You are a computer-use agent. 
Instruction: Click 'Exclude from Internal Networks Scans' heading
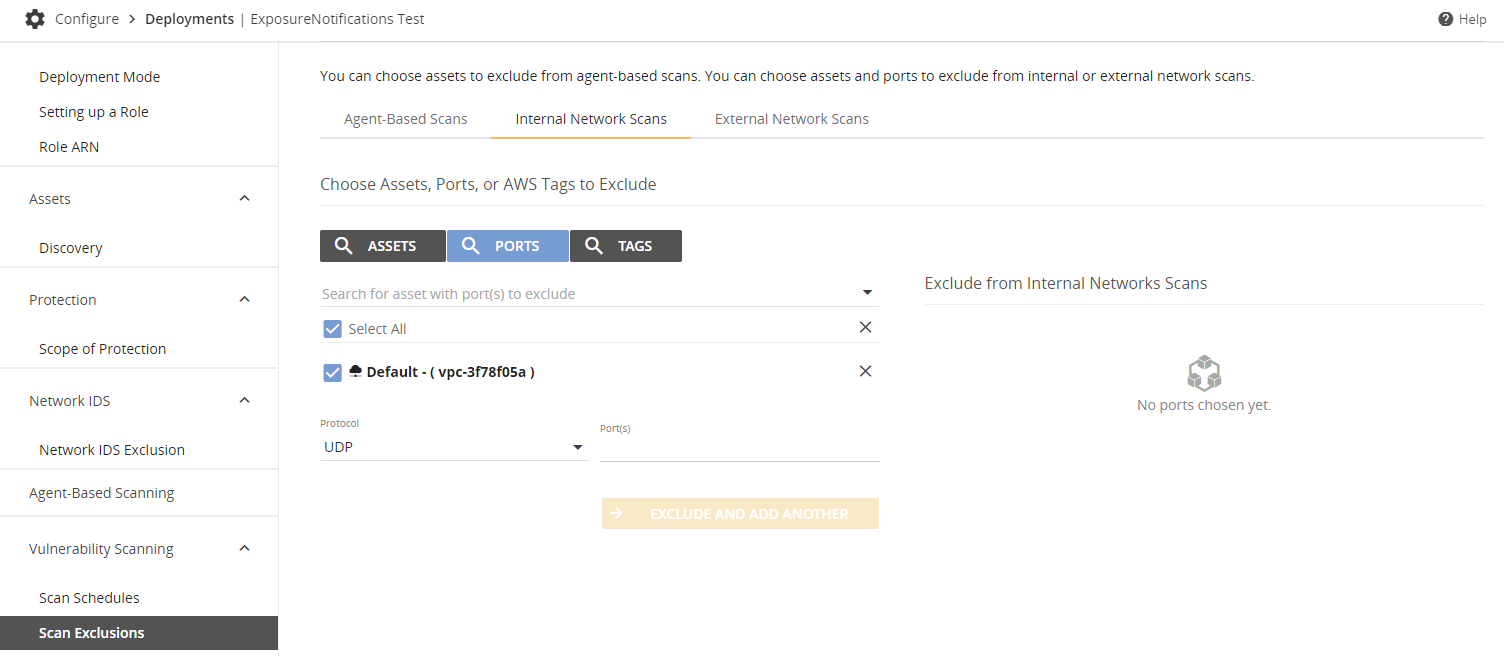click(x=1066, y=283)
